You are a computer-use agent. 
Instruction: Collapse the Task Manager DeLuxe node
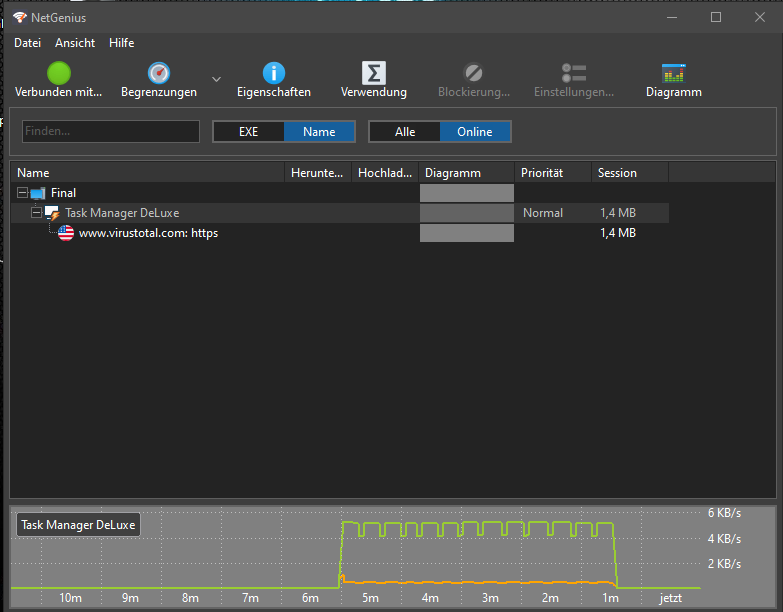pyautogui.click(x=36, y=213)
